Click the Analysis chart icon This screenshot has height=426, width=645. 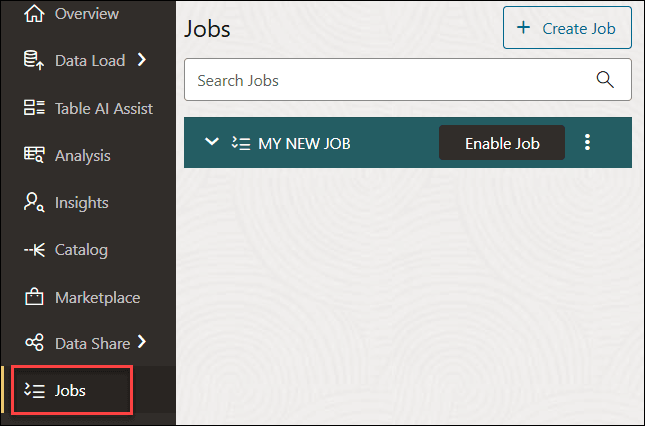click(34, 155)
